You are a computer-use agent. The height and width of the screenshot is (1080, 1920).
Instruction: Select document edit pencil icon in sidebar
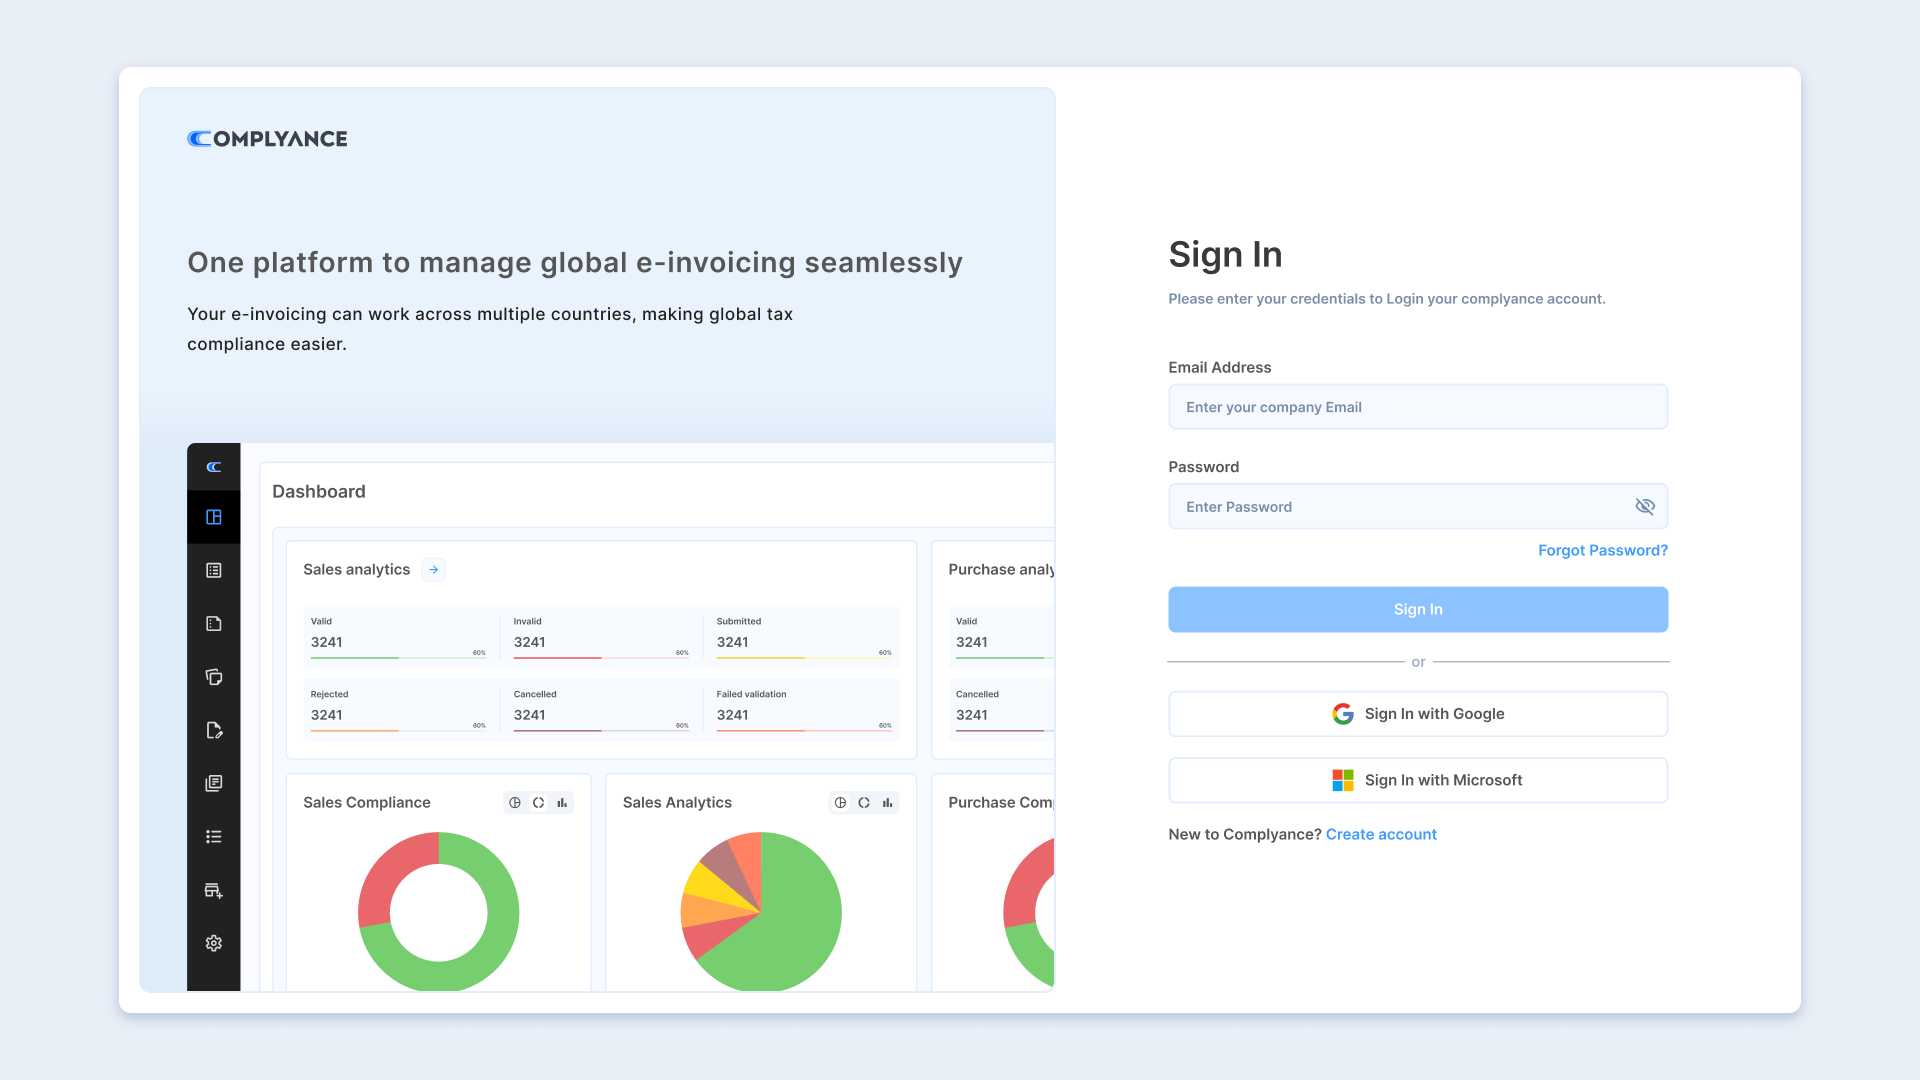pos(214,730)
